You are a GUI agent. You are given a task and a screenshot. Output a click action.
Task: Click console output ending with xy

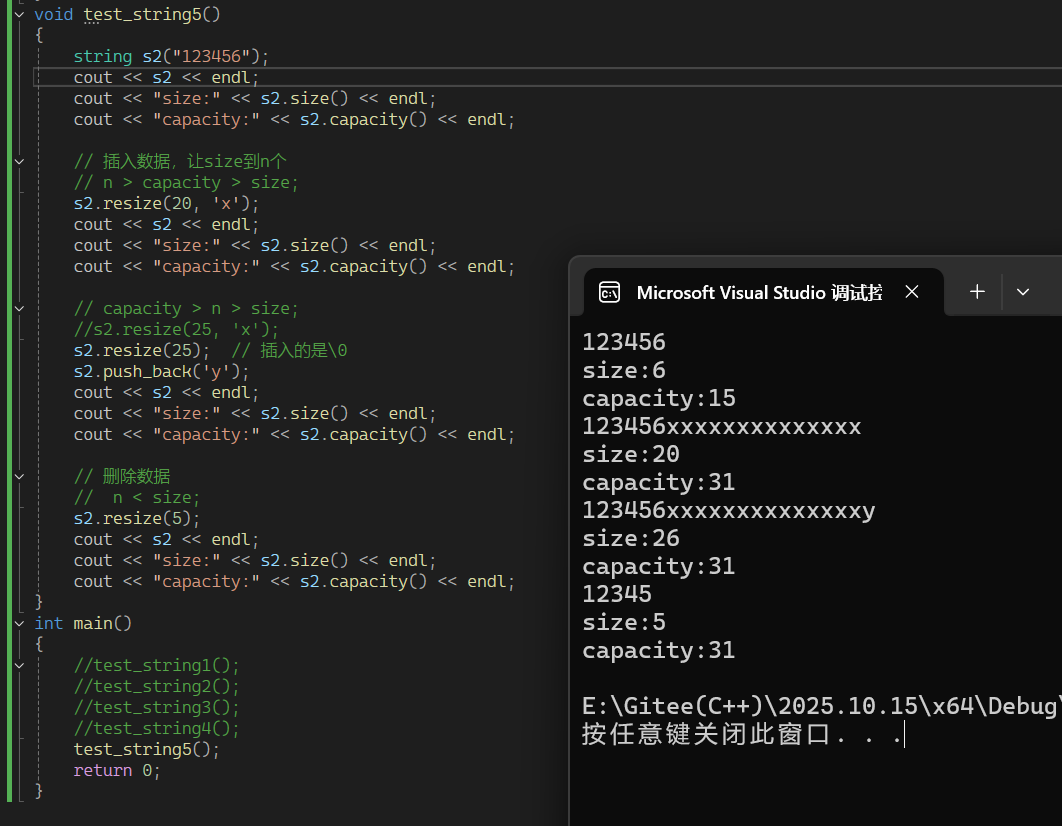pos(728,510)
